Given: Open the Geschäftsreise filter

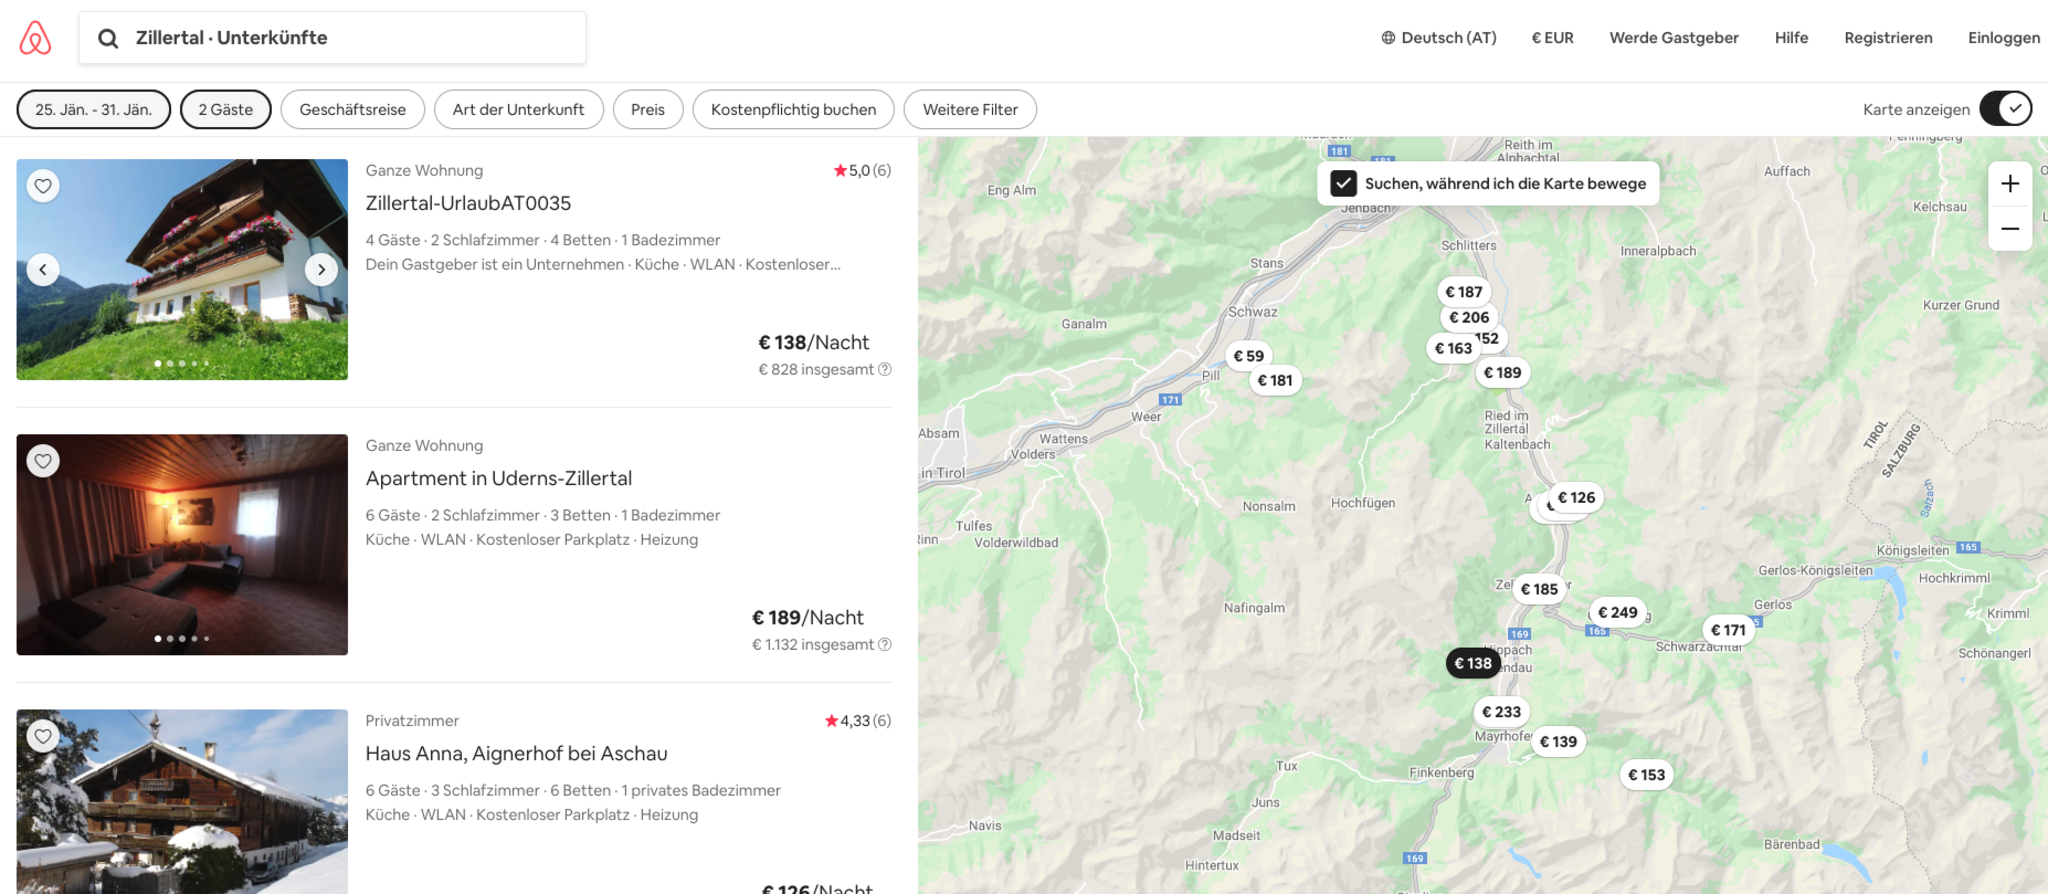Looking at the screenshot, I should (353, 110).
